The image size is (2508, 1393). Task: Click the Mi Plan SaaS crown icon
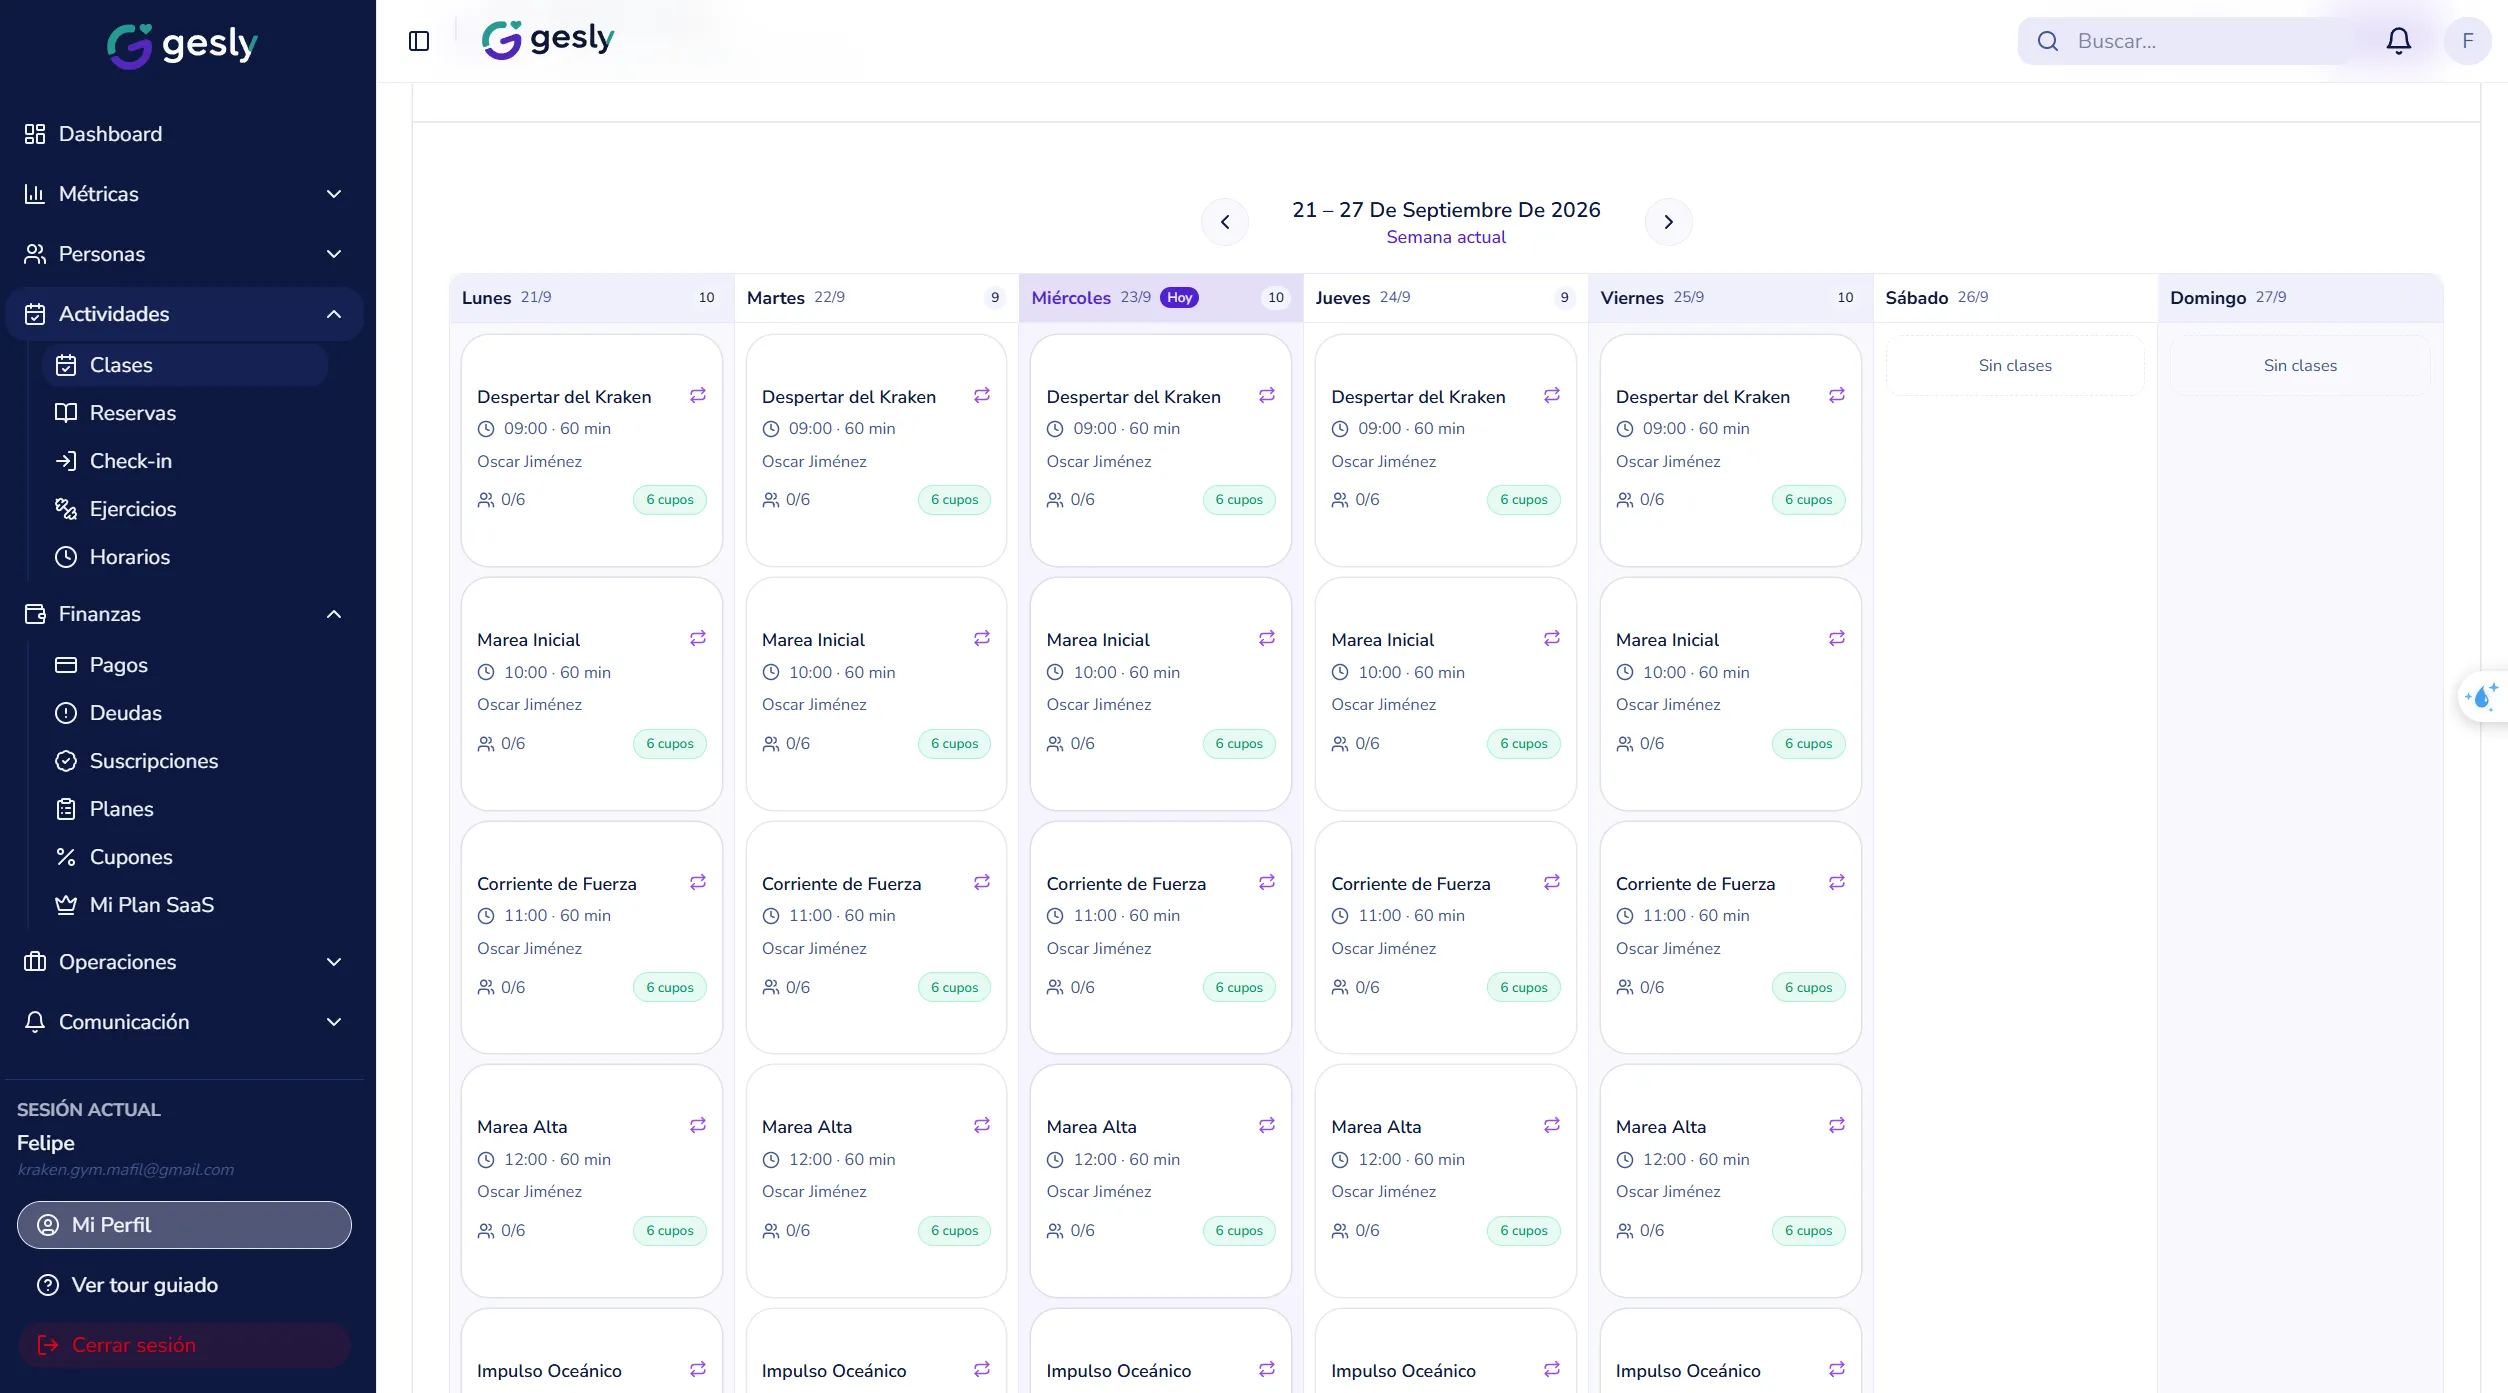pos(66,905)
